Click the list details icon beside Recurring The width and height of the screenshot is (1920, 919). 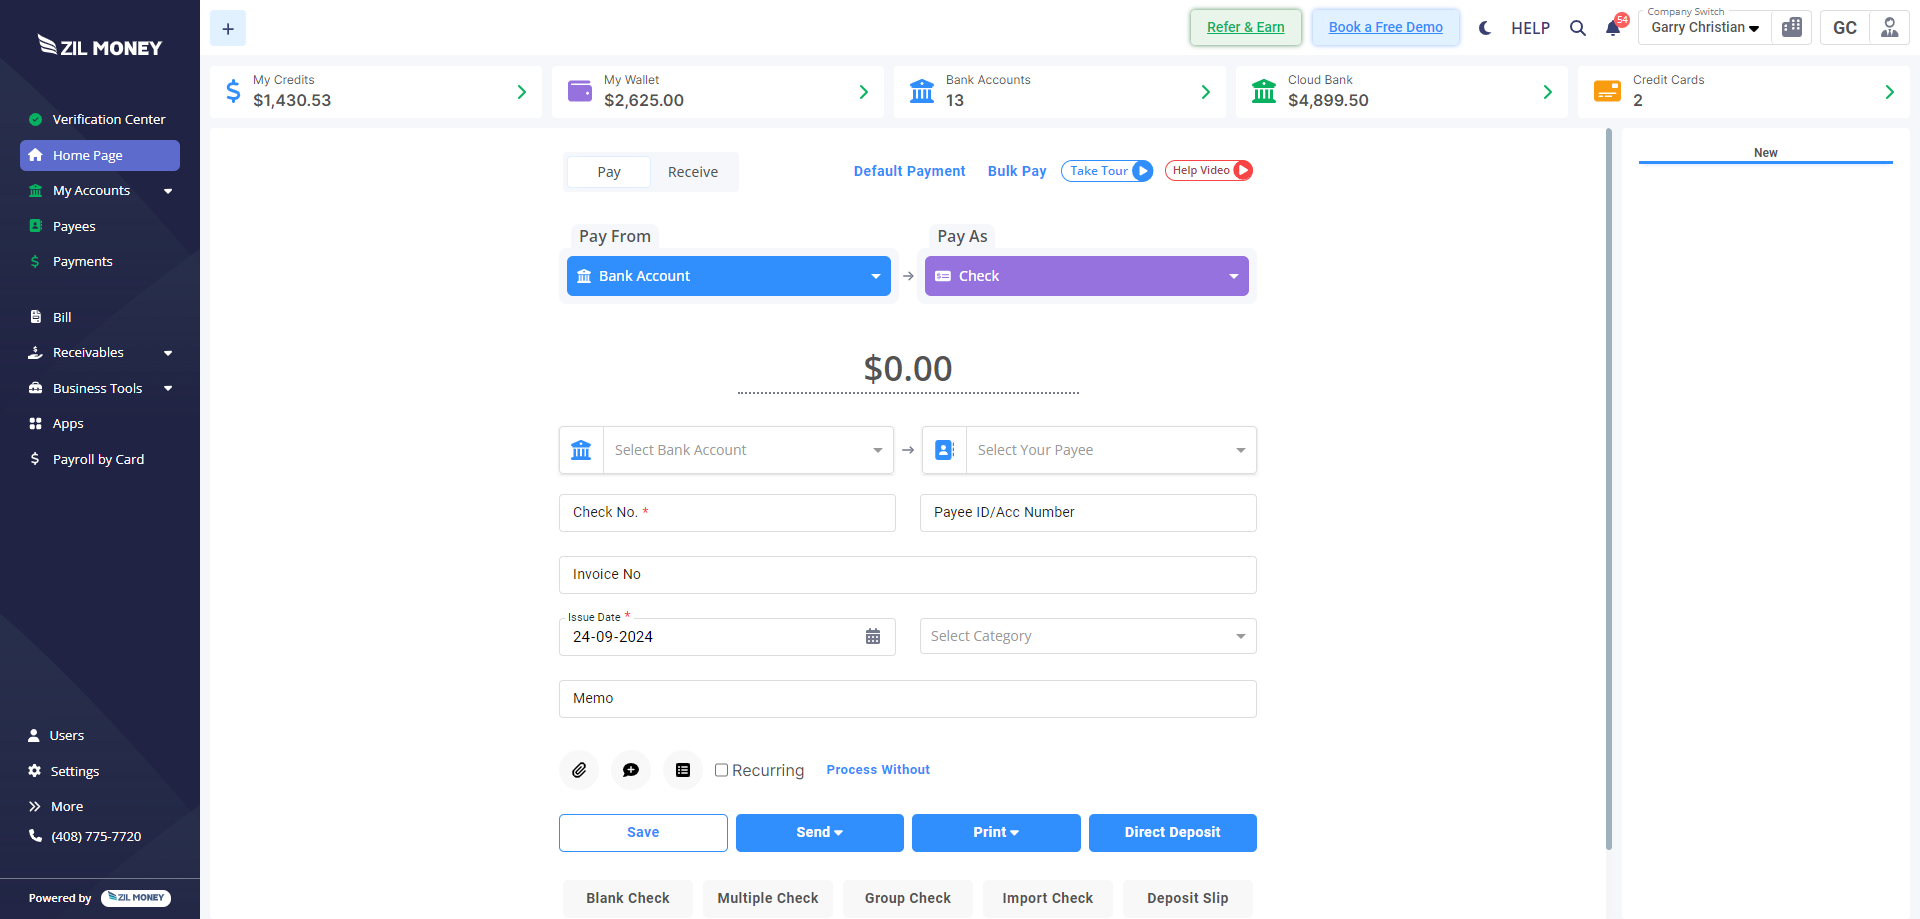tap(683, 770)
